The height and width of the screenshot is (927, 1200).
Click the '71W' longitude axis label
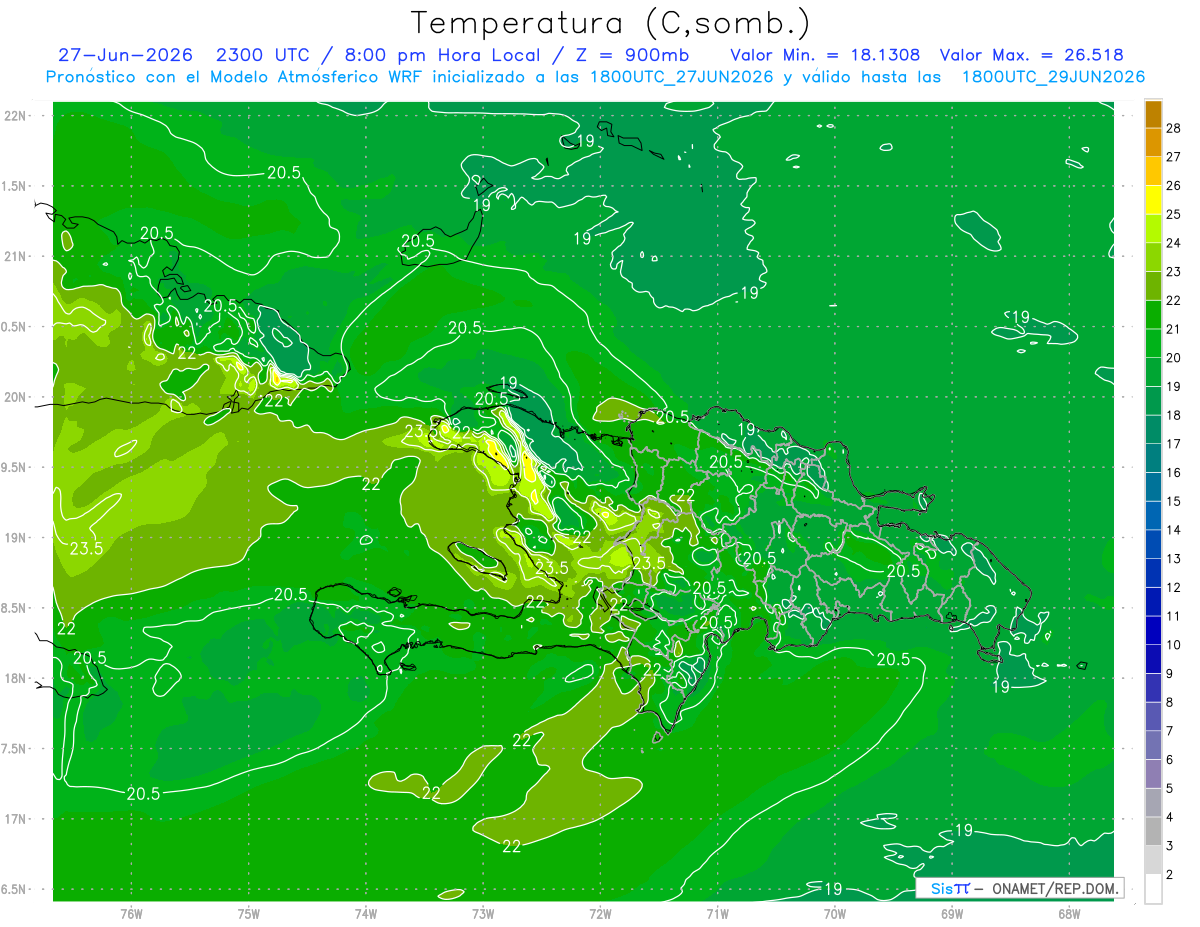(717, 913)
